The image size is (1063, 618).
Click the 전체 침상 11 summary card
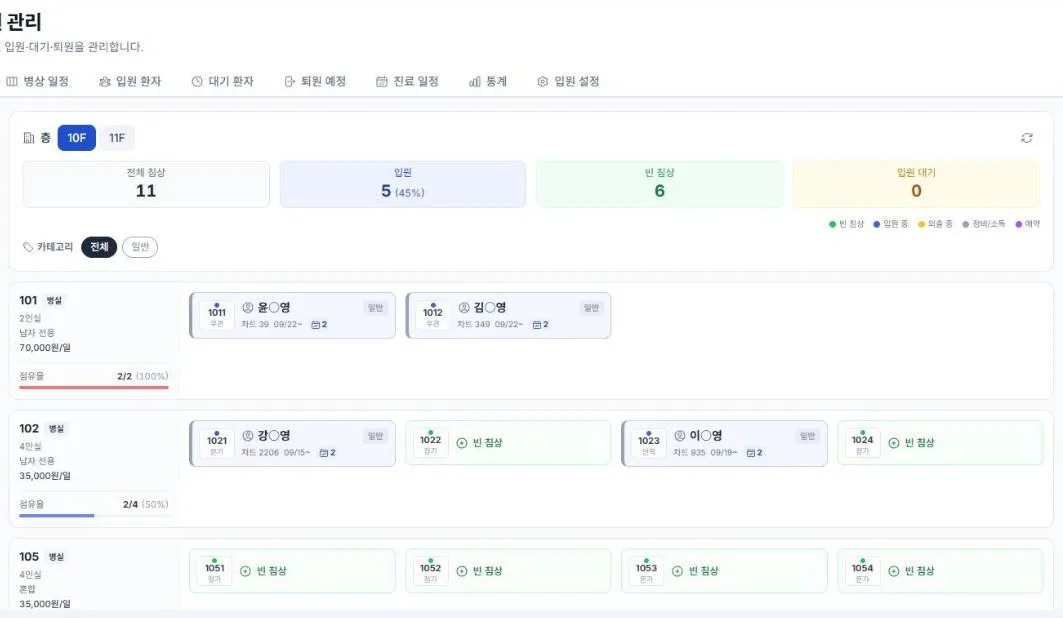[146, 184]
